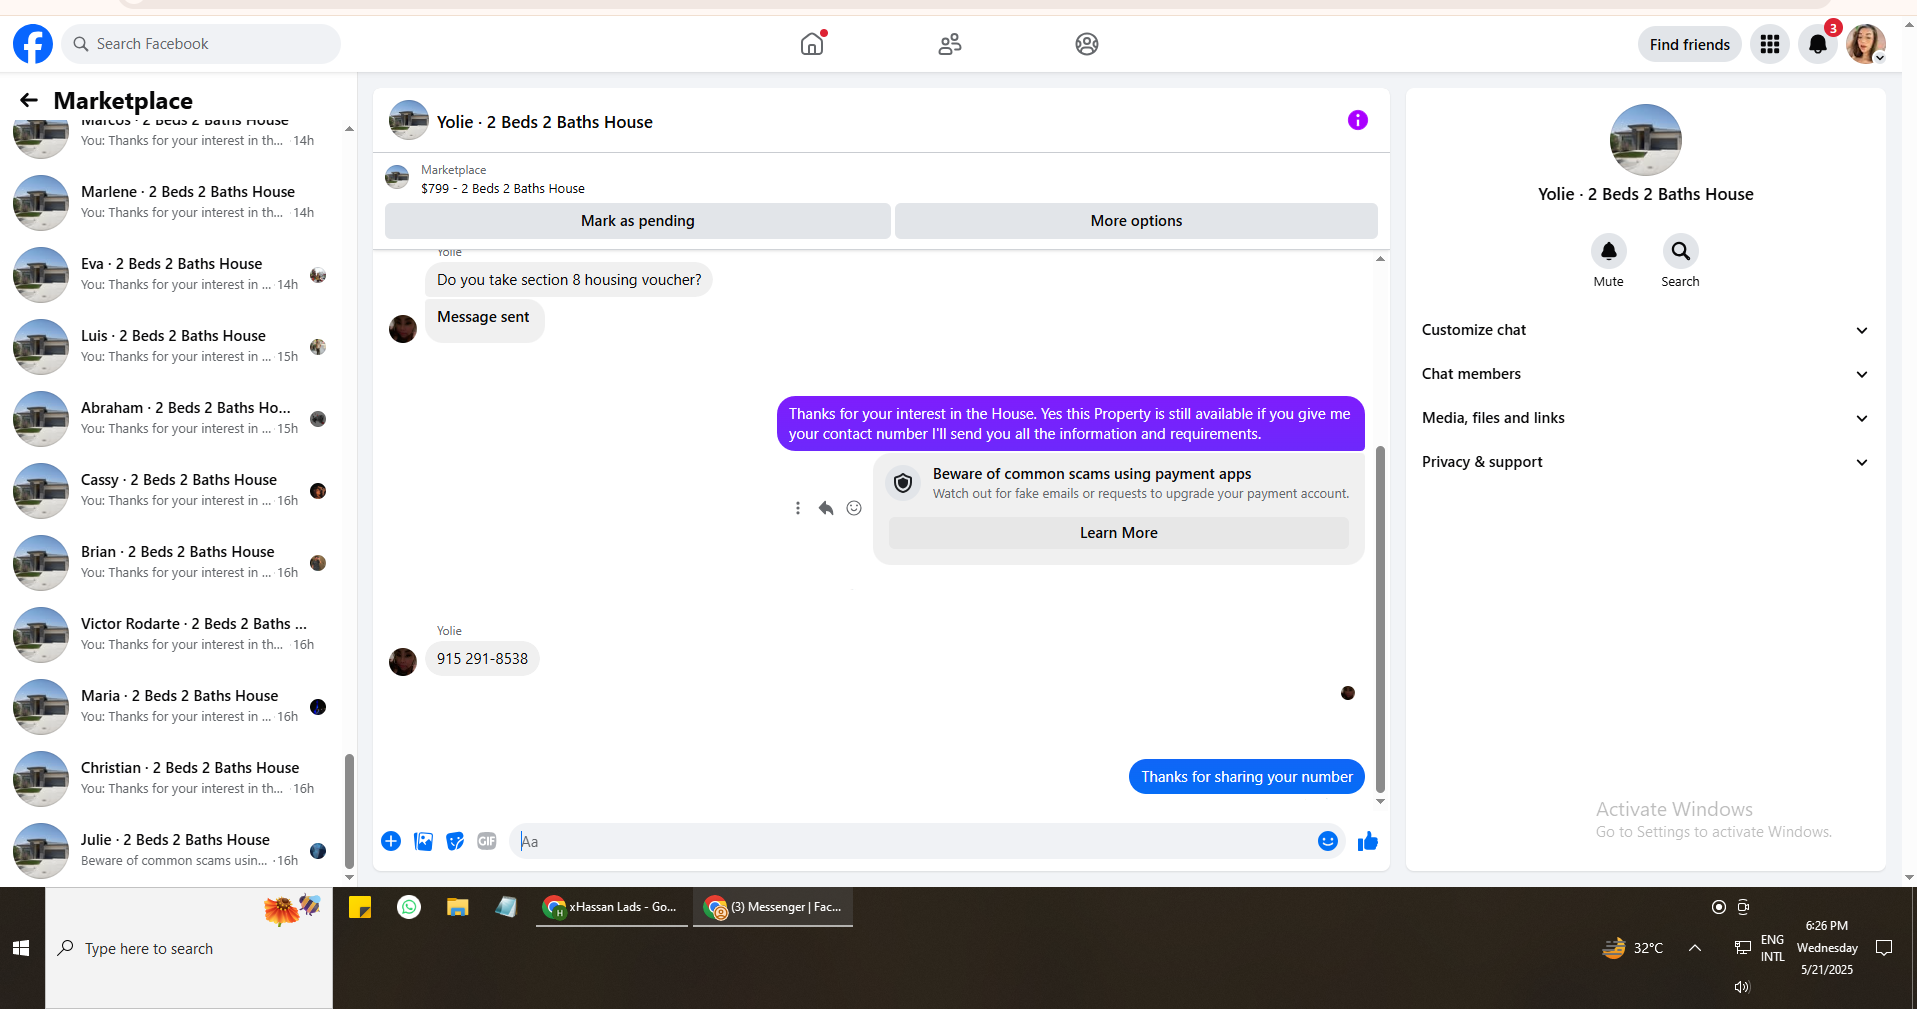Select the section 8 housing voucher message
Image resolution: width=1917 pixels, height=1009 pixels.
click(569, 280)
